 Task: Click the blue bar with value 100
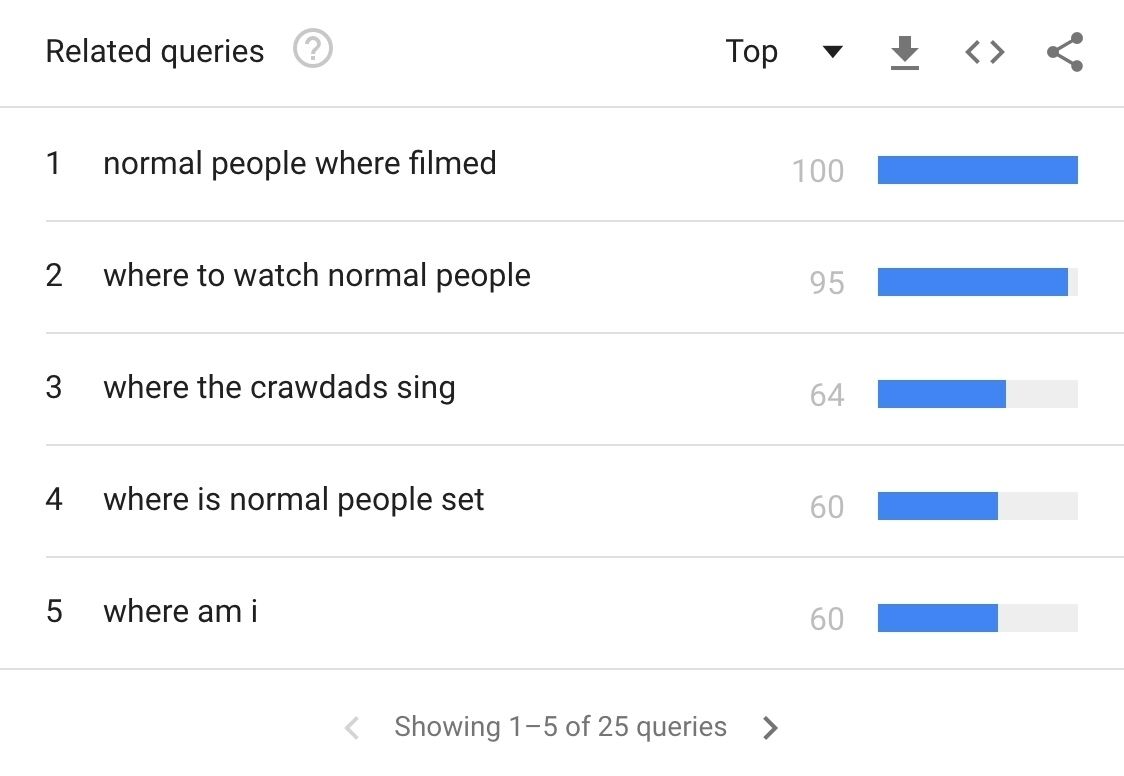click(x=977, y=170)
